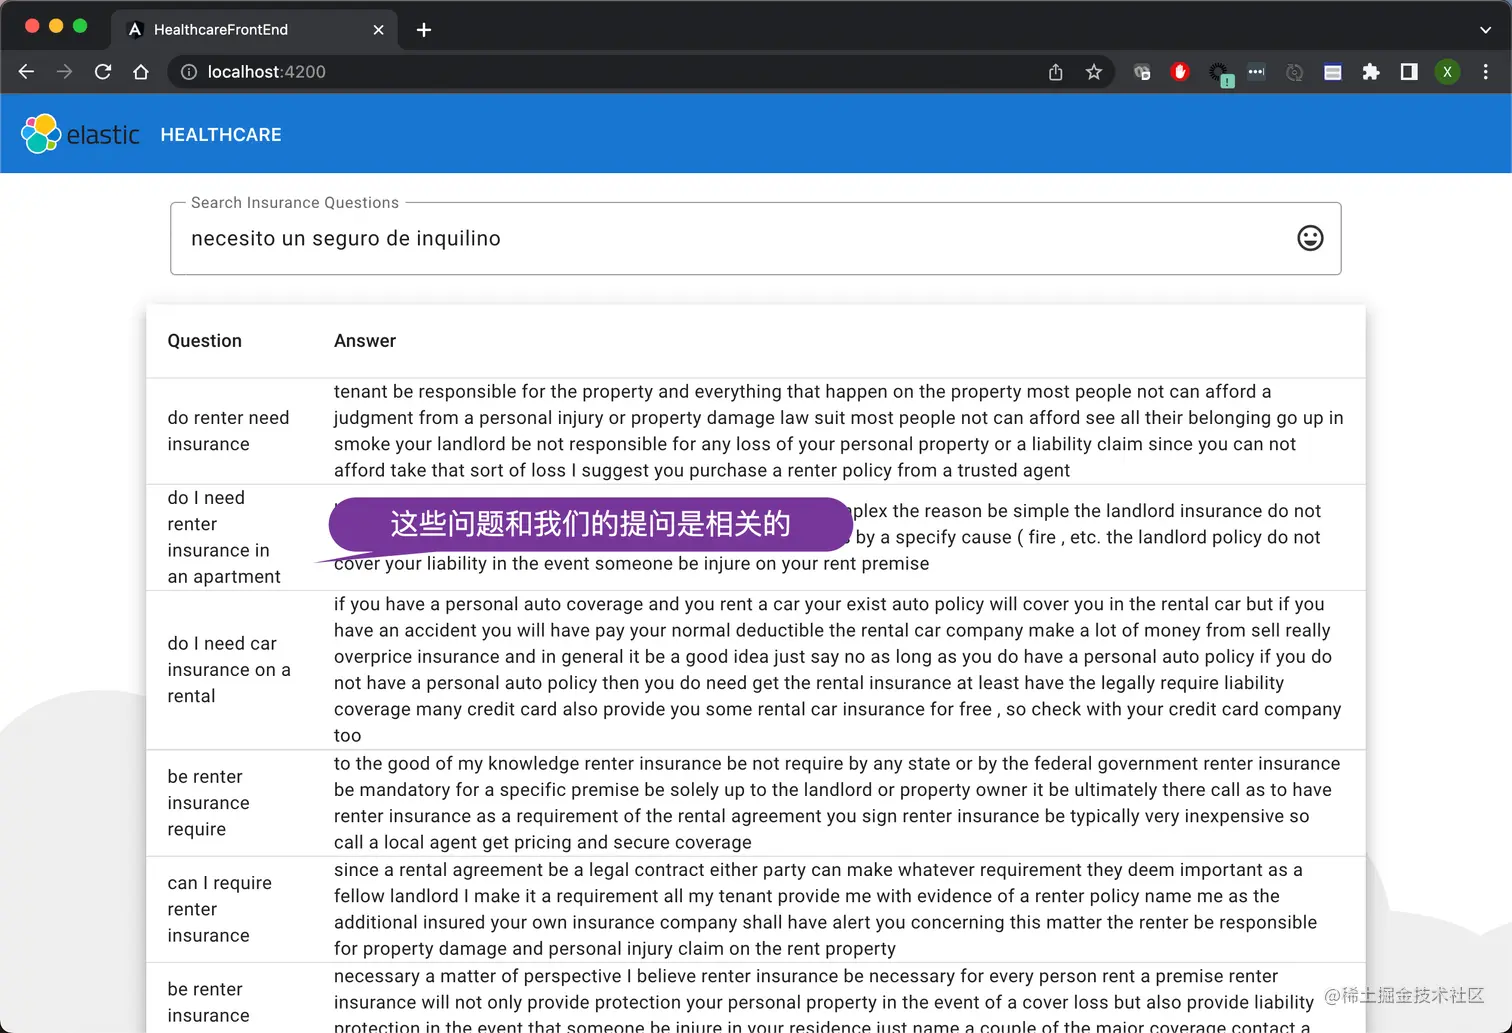Viewport: 1512px width, 1033px height.
Task: Open the extensions puzzle piece menu
Action: pyautogui.click(x=1371, y=72)
